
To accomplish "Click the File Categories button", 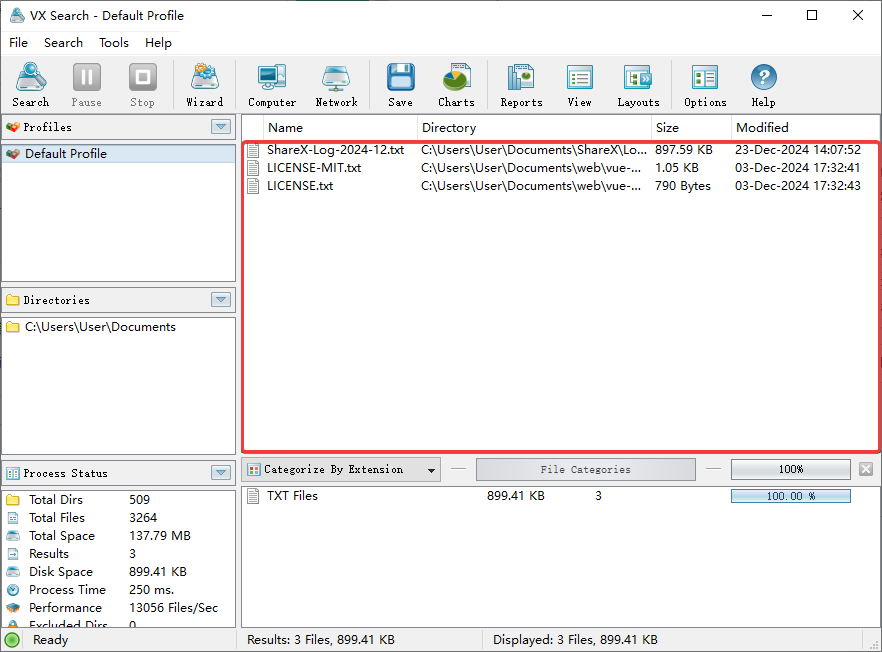I will tap(585, 469).
